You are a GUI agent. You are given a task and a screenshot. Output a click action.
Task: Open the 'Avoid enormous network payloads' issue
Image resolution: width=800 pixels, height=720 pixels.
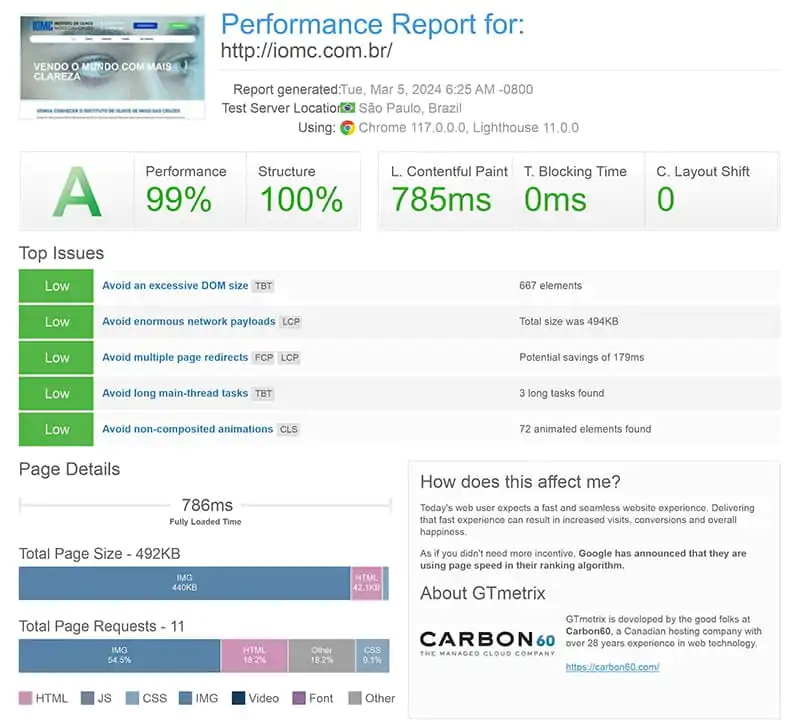tap(188, 322)
